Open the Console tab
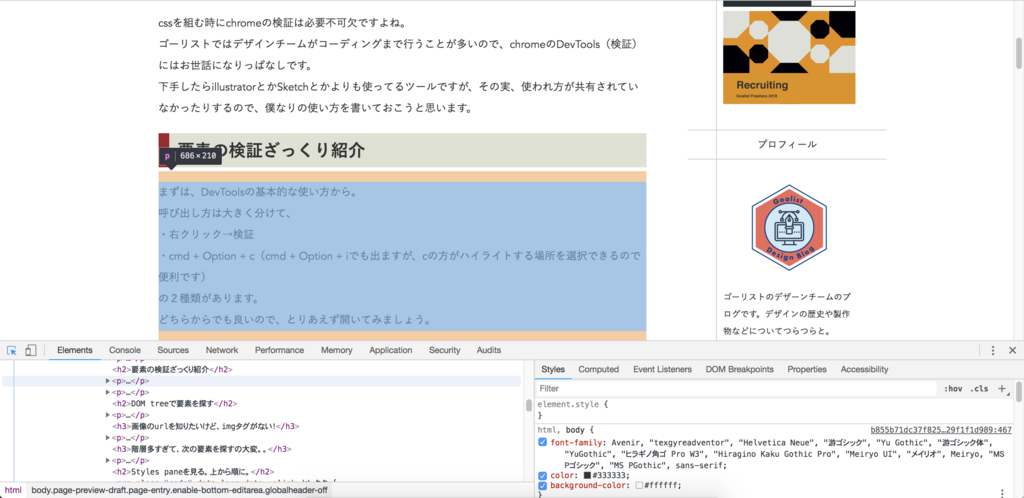 (125, 350)
